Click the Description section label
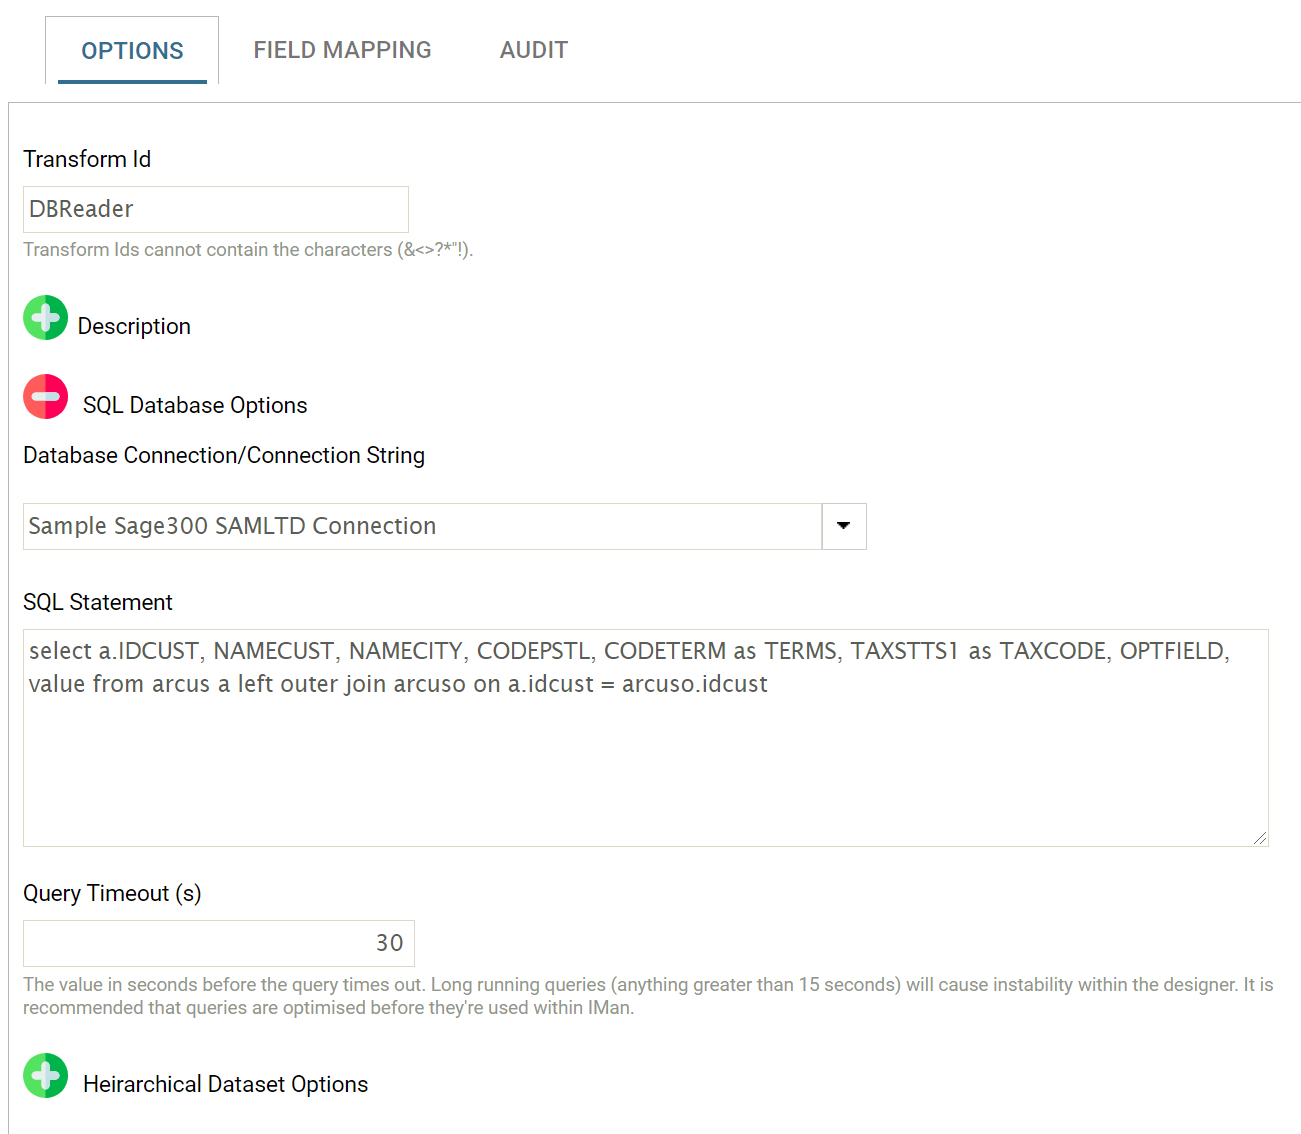Viewport: 1301px width, 1134px height. coord(134,326)
